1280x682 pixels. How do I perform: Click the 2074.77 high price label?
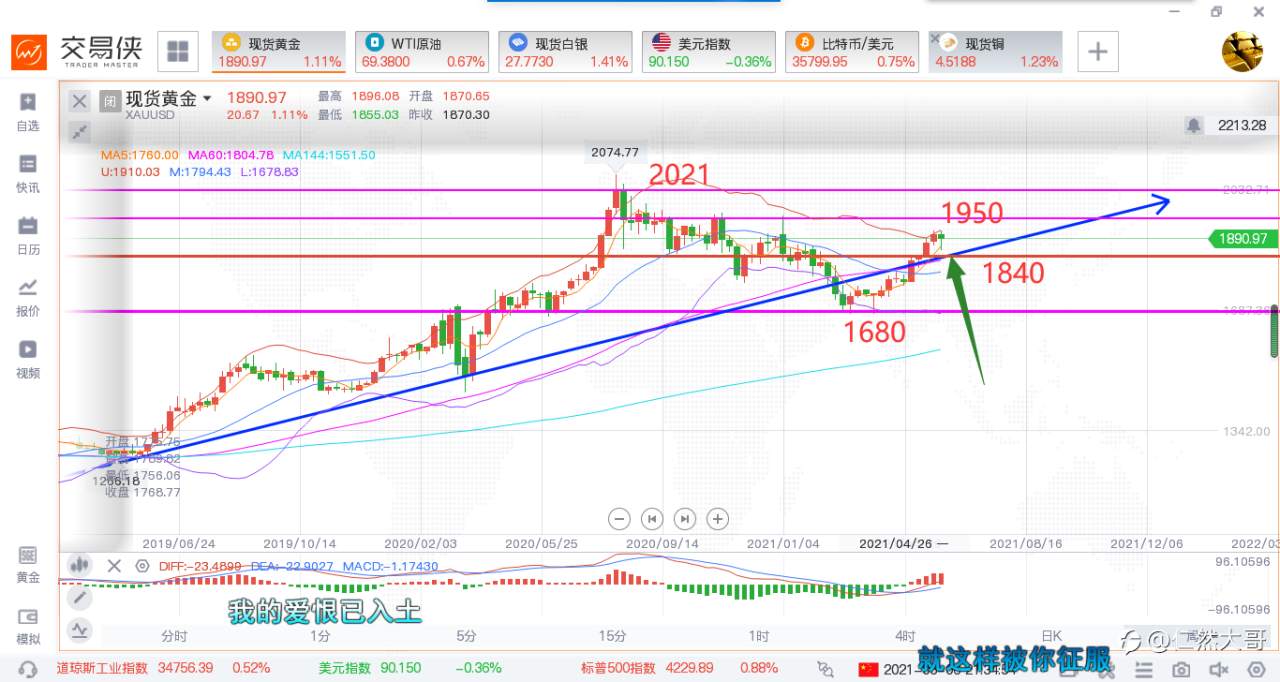[x=615, y=152]
